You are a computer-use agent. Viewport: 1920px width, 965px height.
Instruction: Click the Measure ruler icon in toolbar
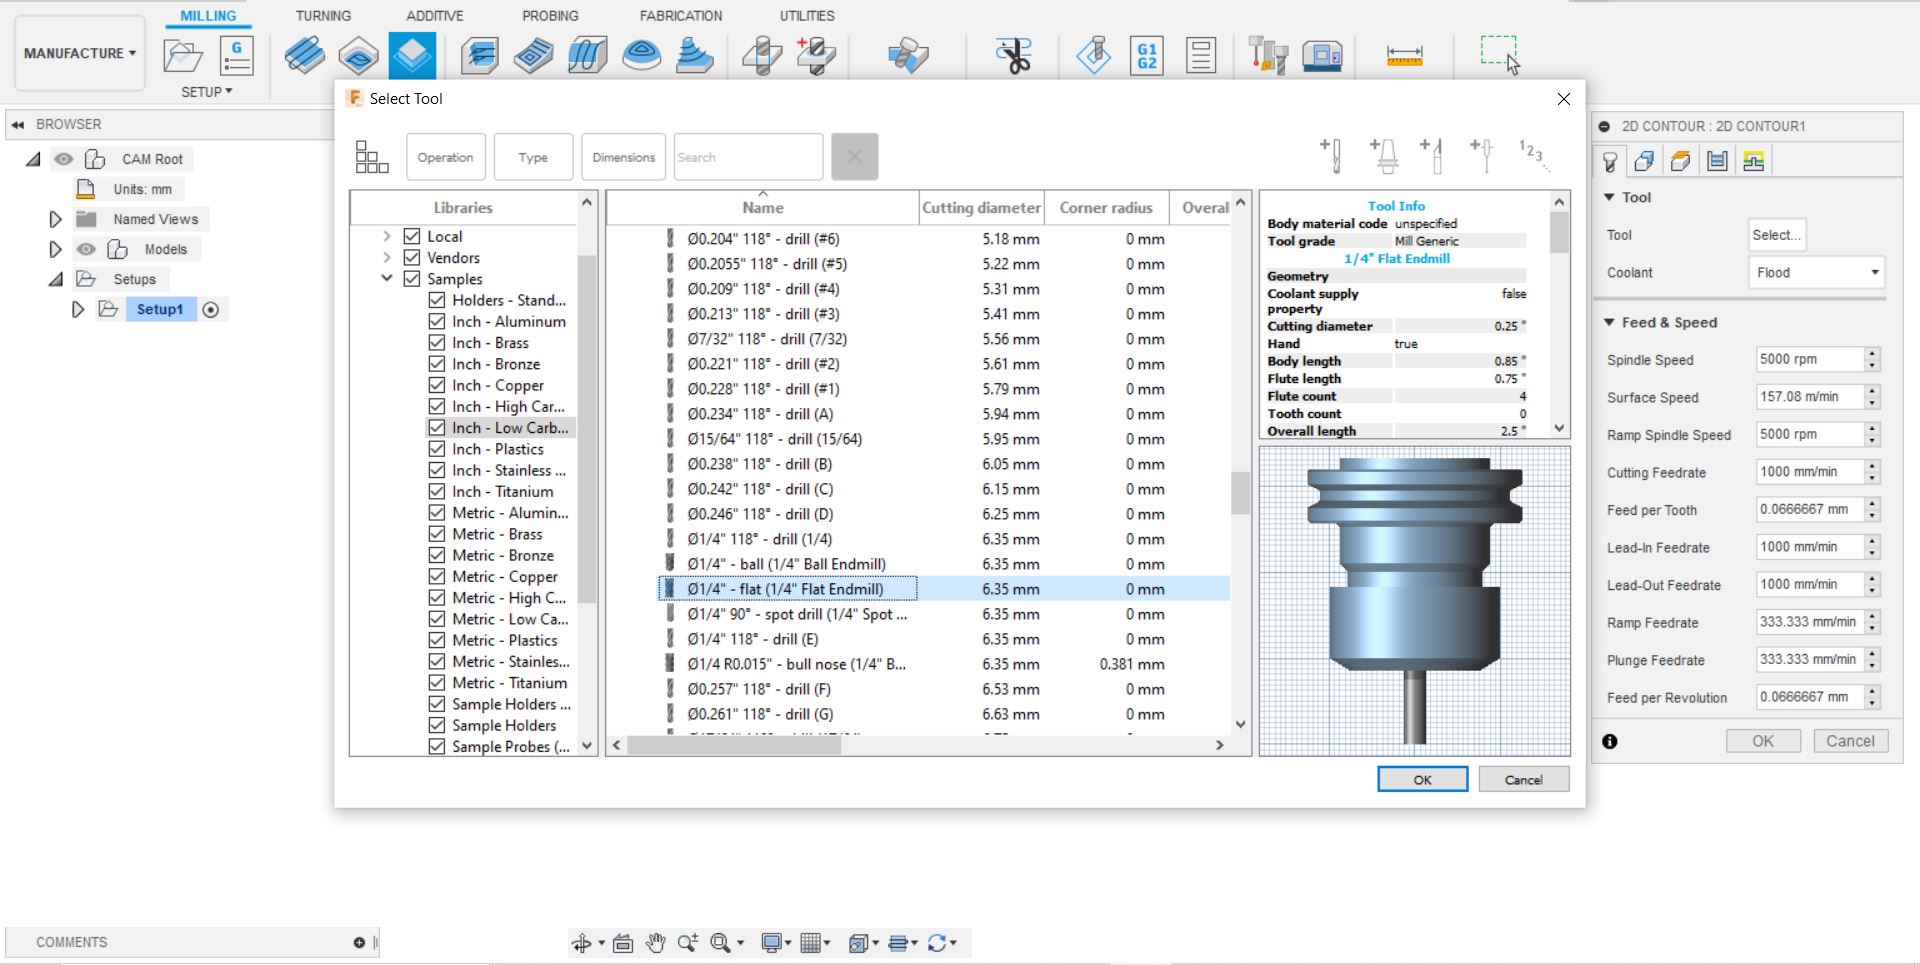[x=1404, y=56]
